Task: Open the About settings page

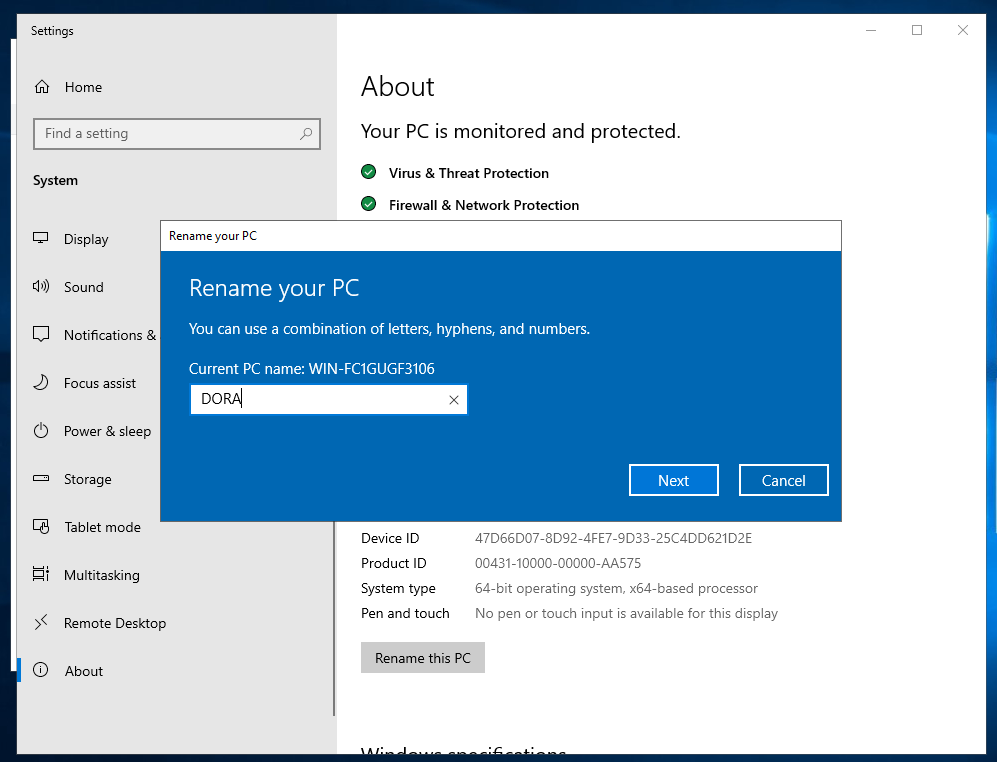Action: (84, 671)
